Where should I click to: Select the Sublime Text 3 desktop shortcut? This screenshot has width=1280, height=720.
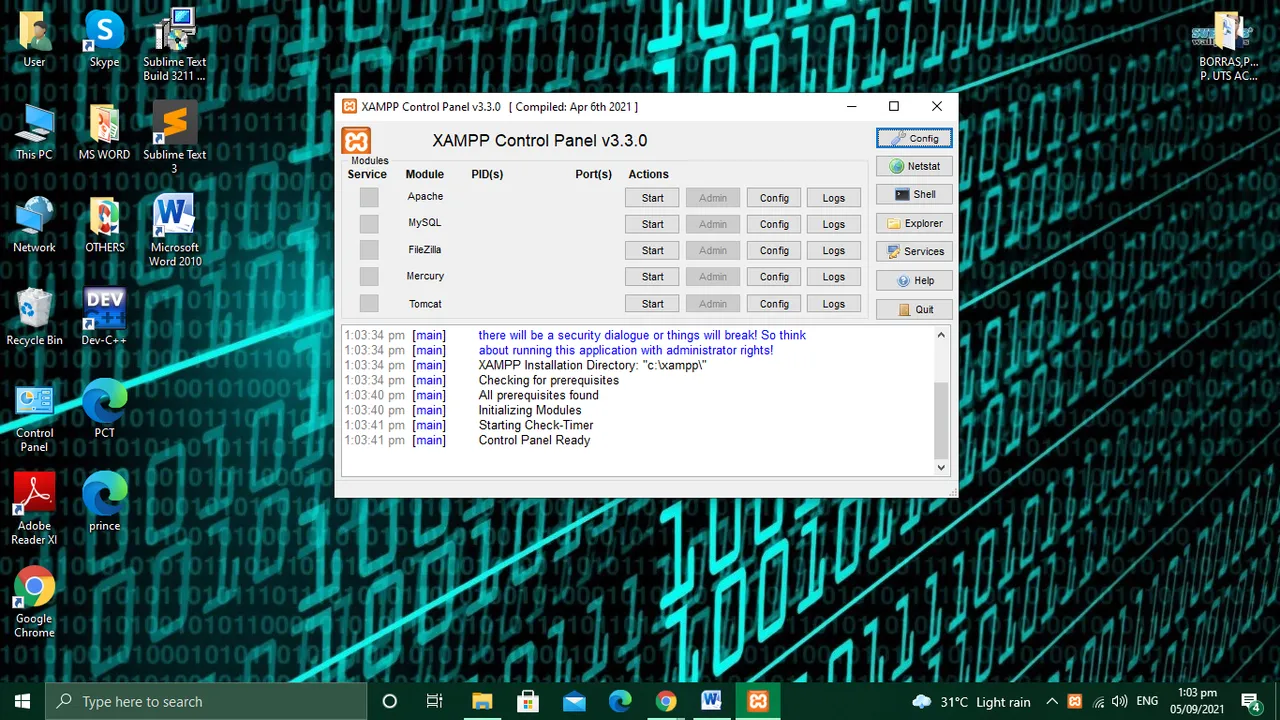coord(174,138)
